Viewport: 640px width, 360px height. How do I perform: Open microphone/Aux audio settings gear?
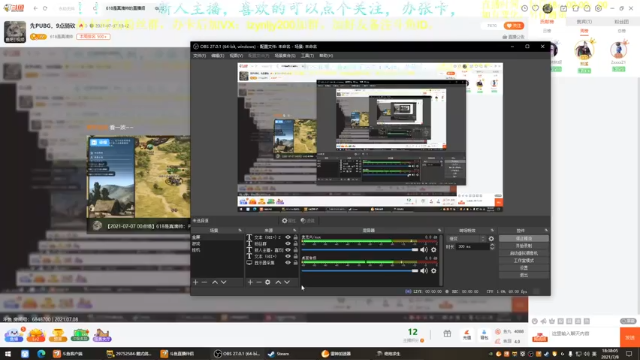(434, 249)
